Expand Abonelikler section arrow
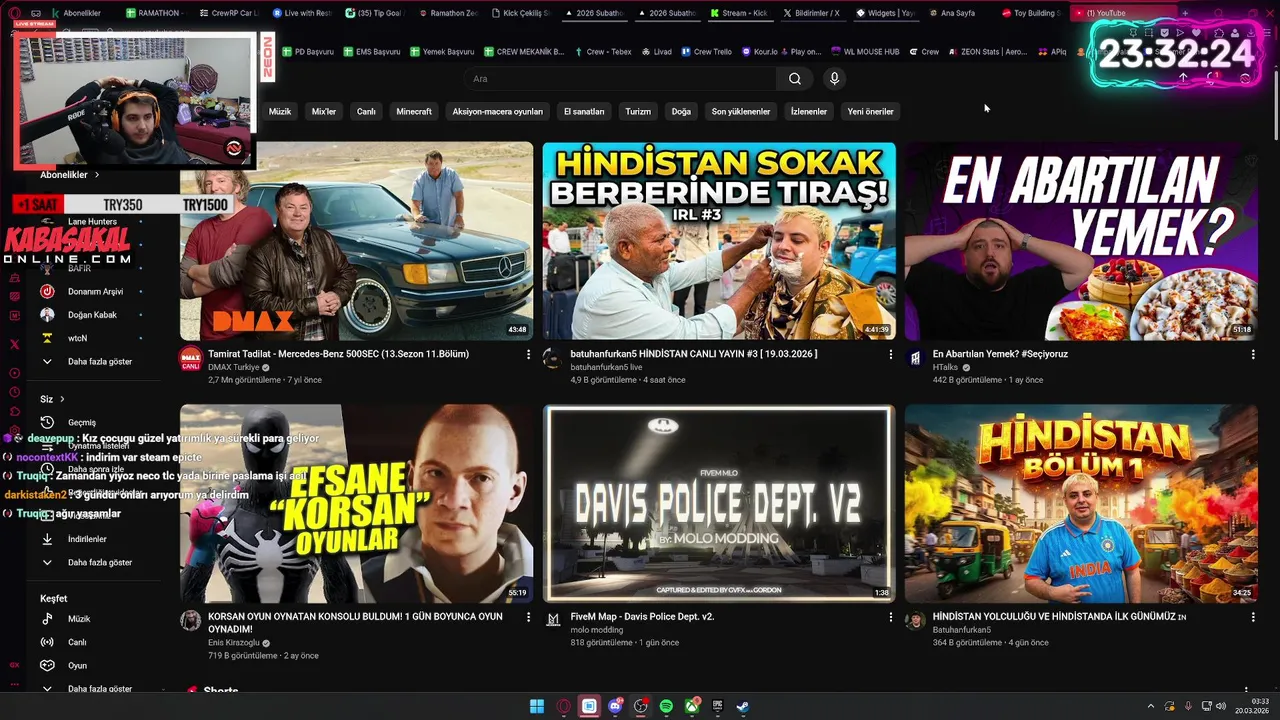The width and height of the screenshot is (1280, 720). [x=97, y=175]
